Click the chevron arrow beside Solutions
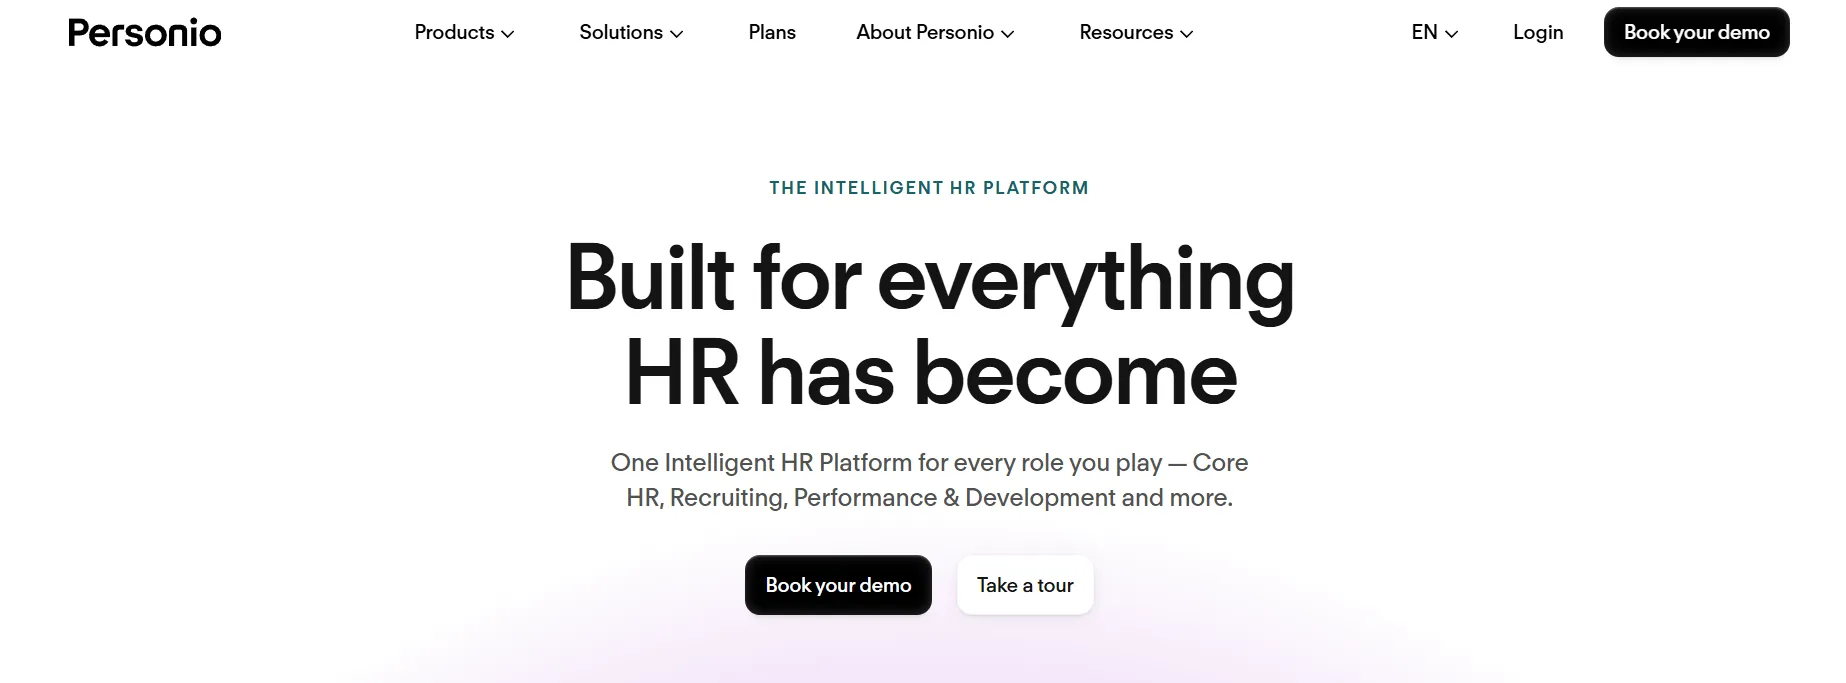The image size is (1846, 683). point(677,34)
